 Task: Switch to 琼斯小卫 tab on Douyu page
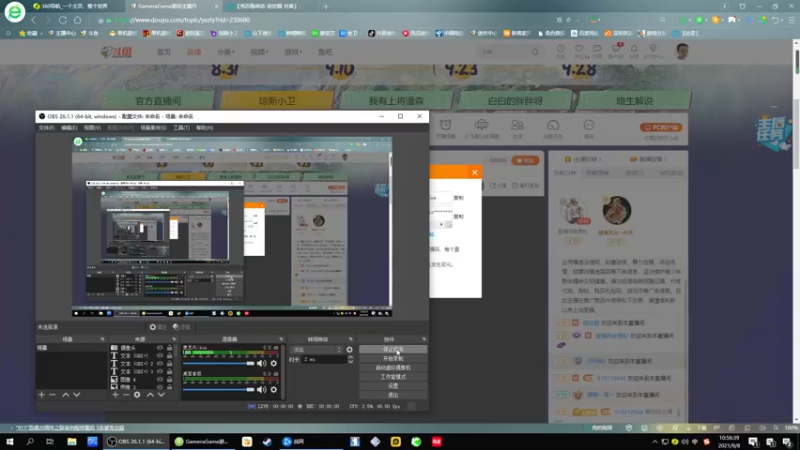pyautogui.click(x=277, y=101)
